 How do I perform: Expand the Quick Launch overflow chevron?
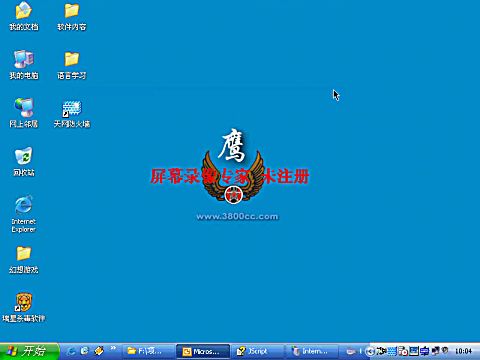pos(113,348)
